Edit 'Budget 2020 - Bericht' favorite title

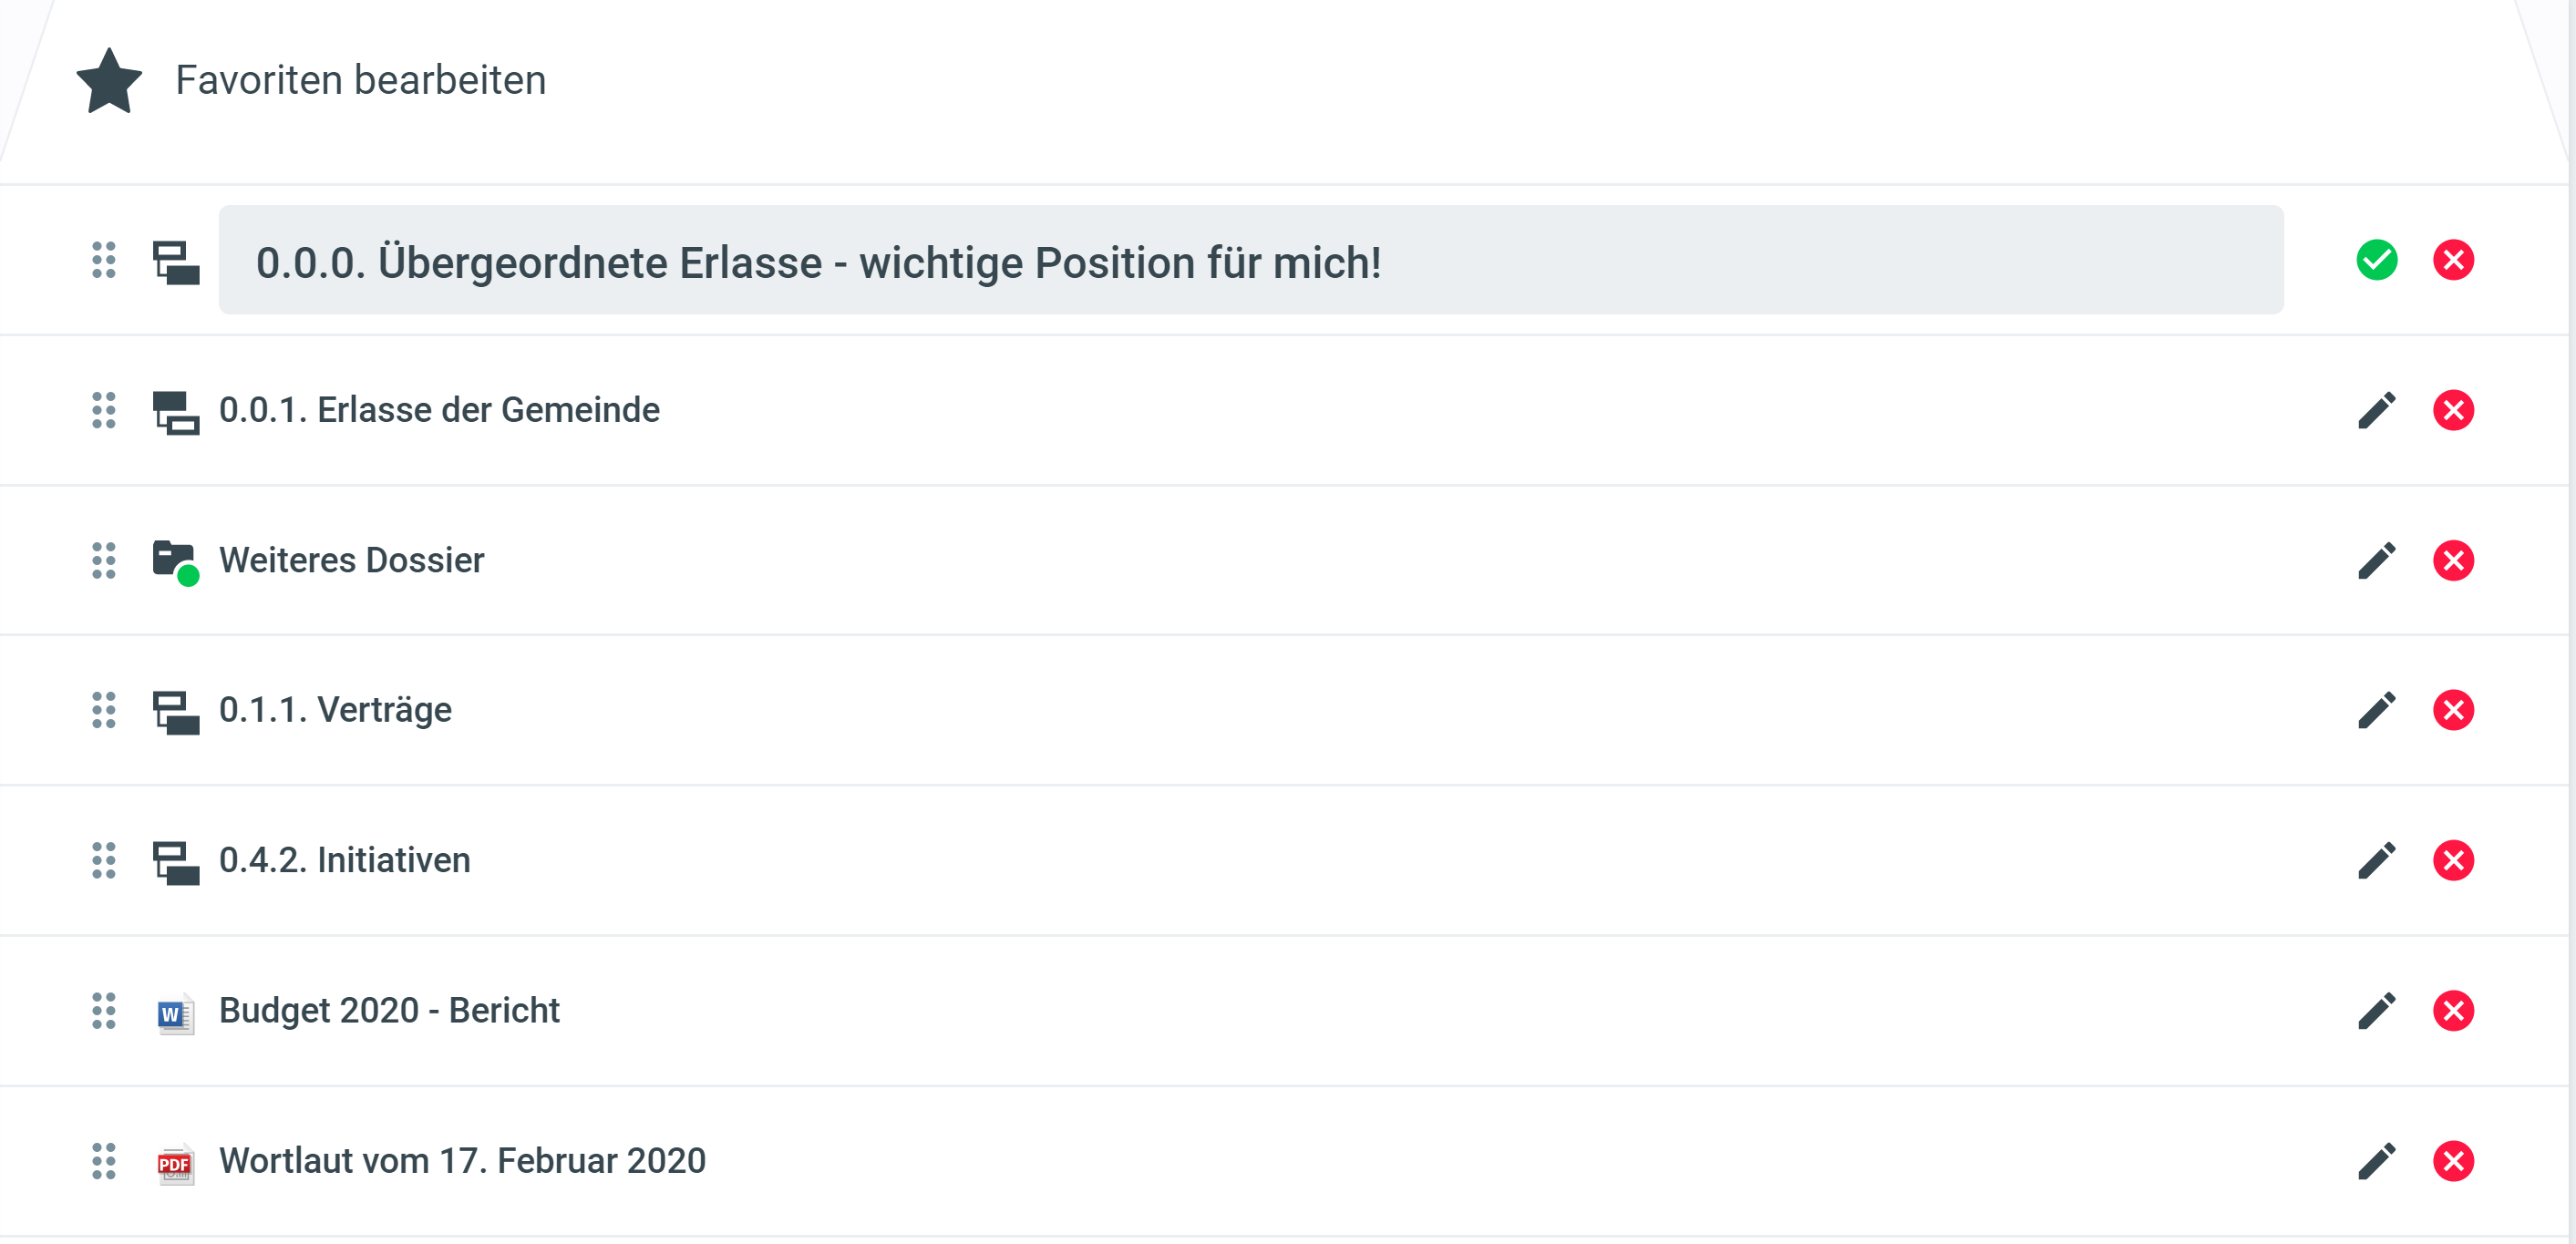coord(2376,1010)
